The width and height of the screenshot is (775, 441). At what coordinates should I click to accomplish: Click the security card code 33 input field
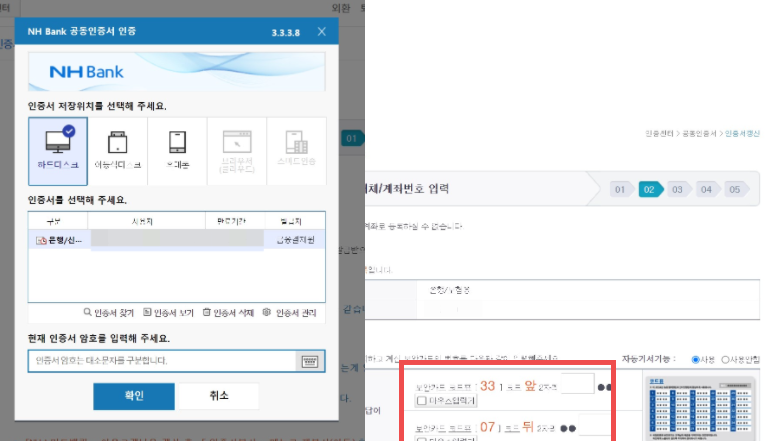[578, 384]
